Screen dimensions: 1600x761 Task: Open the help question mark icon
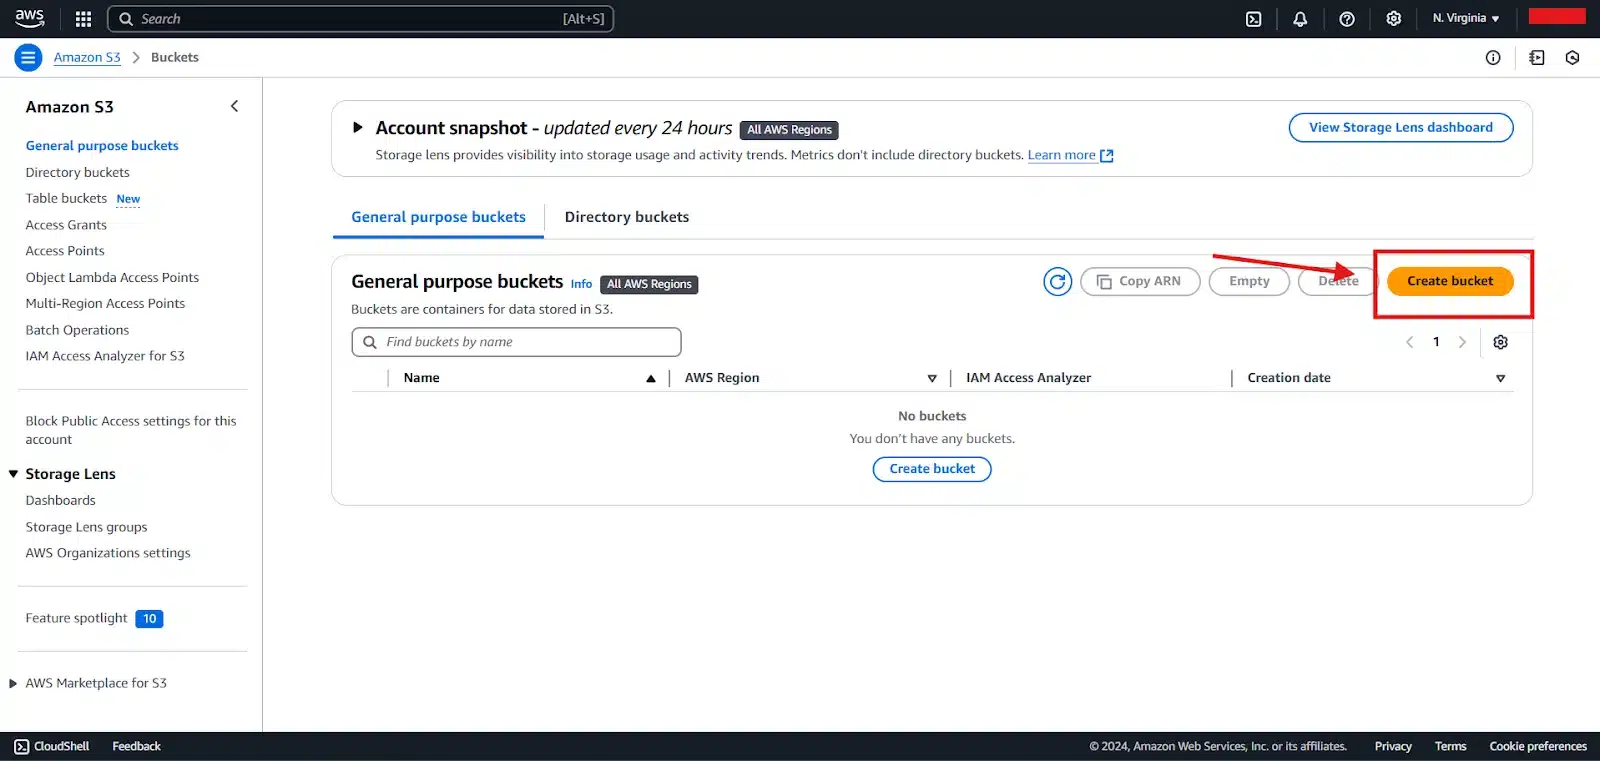tap(1347, 19)
